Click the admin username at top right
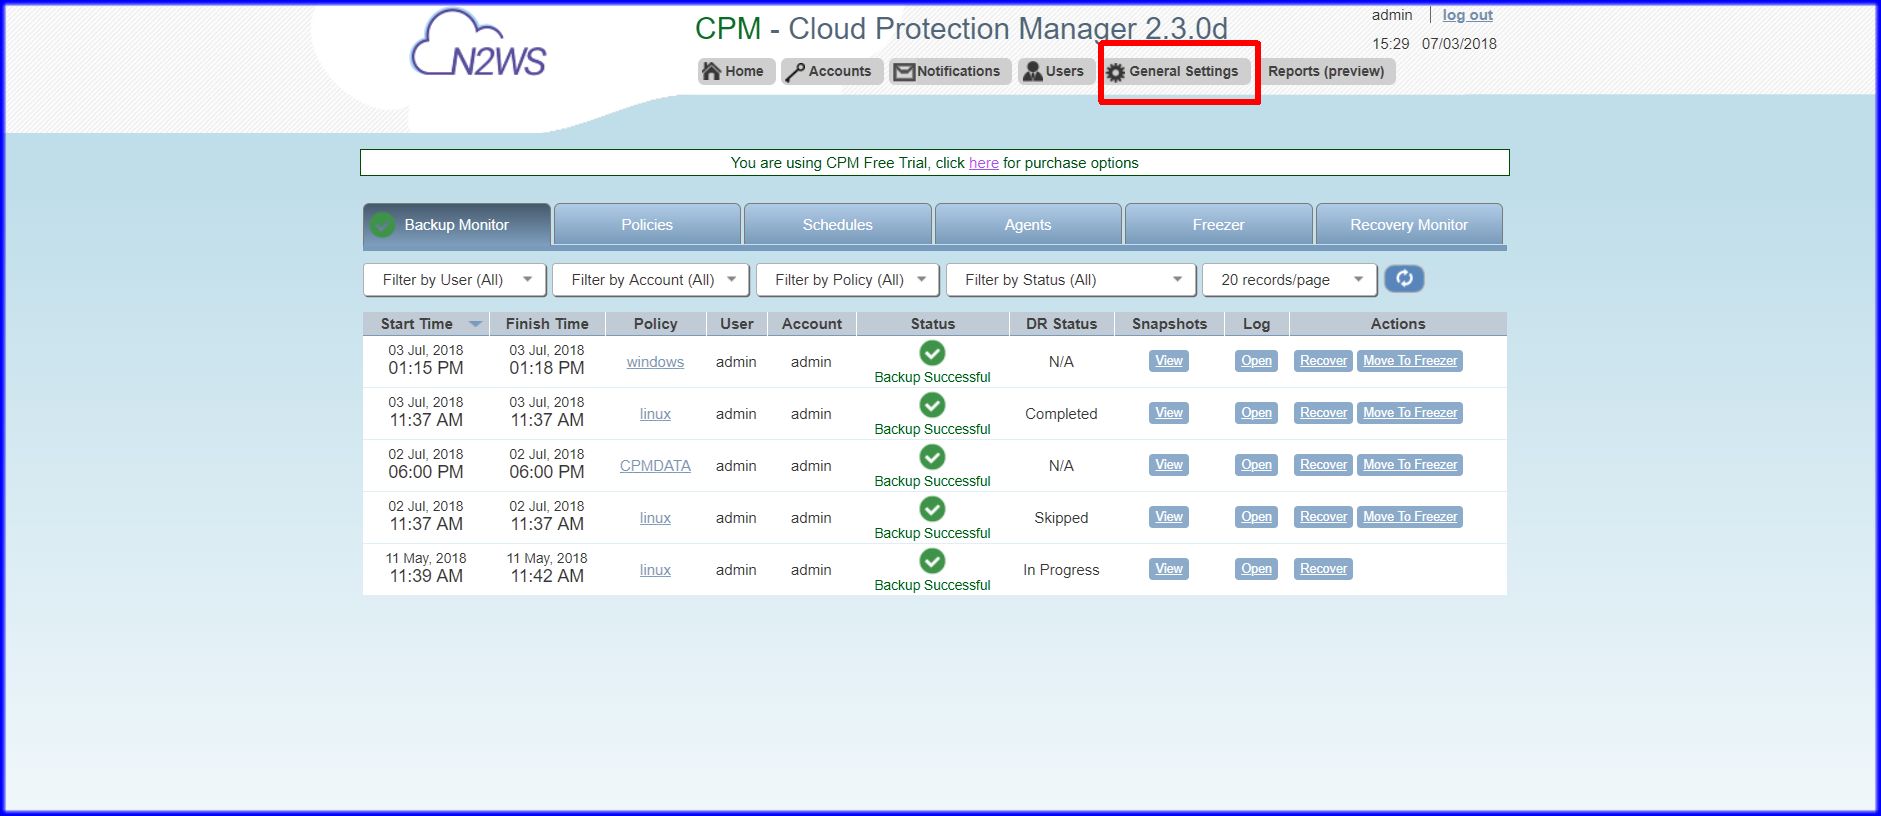The height and width of the screenshot is (816, 1881). [x=1392, y=15]
